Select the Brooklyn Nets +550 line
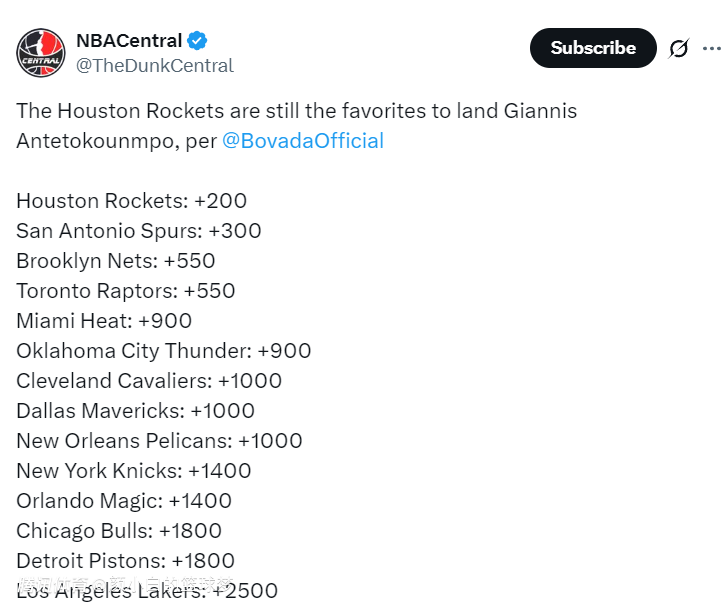The width and height of the screenshot is (724, 609). (116, 261)
